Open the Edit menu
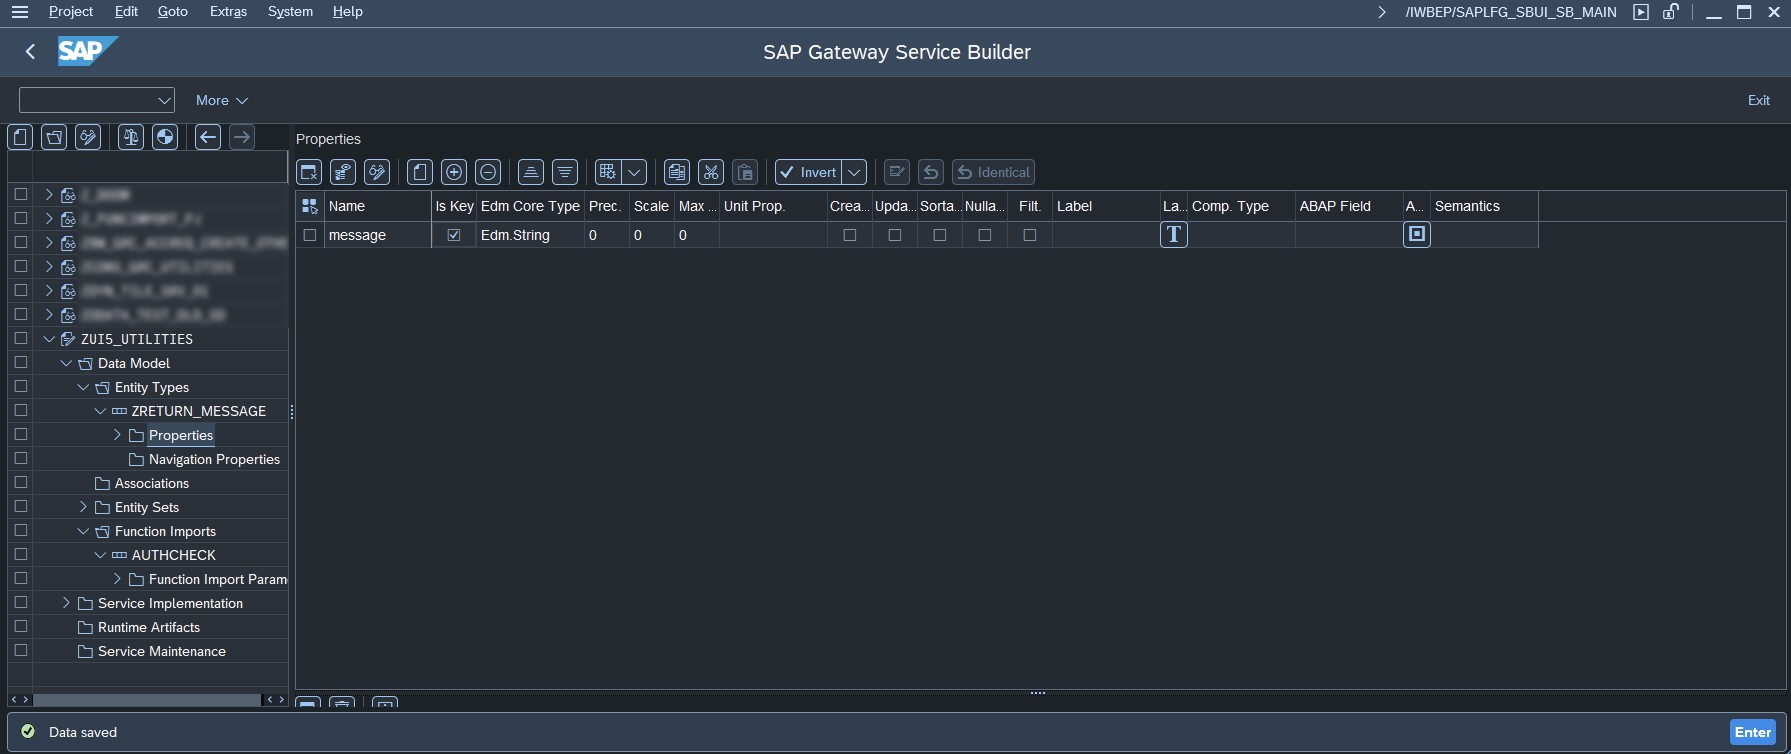This screenshot has height=754, width=1791. click(x=126, y=12)
